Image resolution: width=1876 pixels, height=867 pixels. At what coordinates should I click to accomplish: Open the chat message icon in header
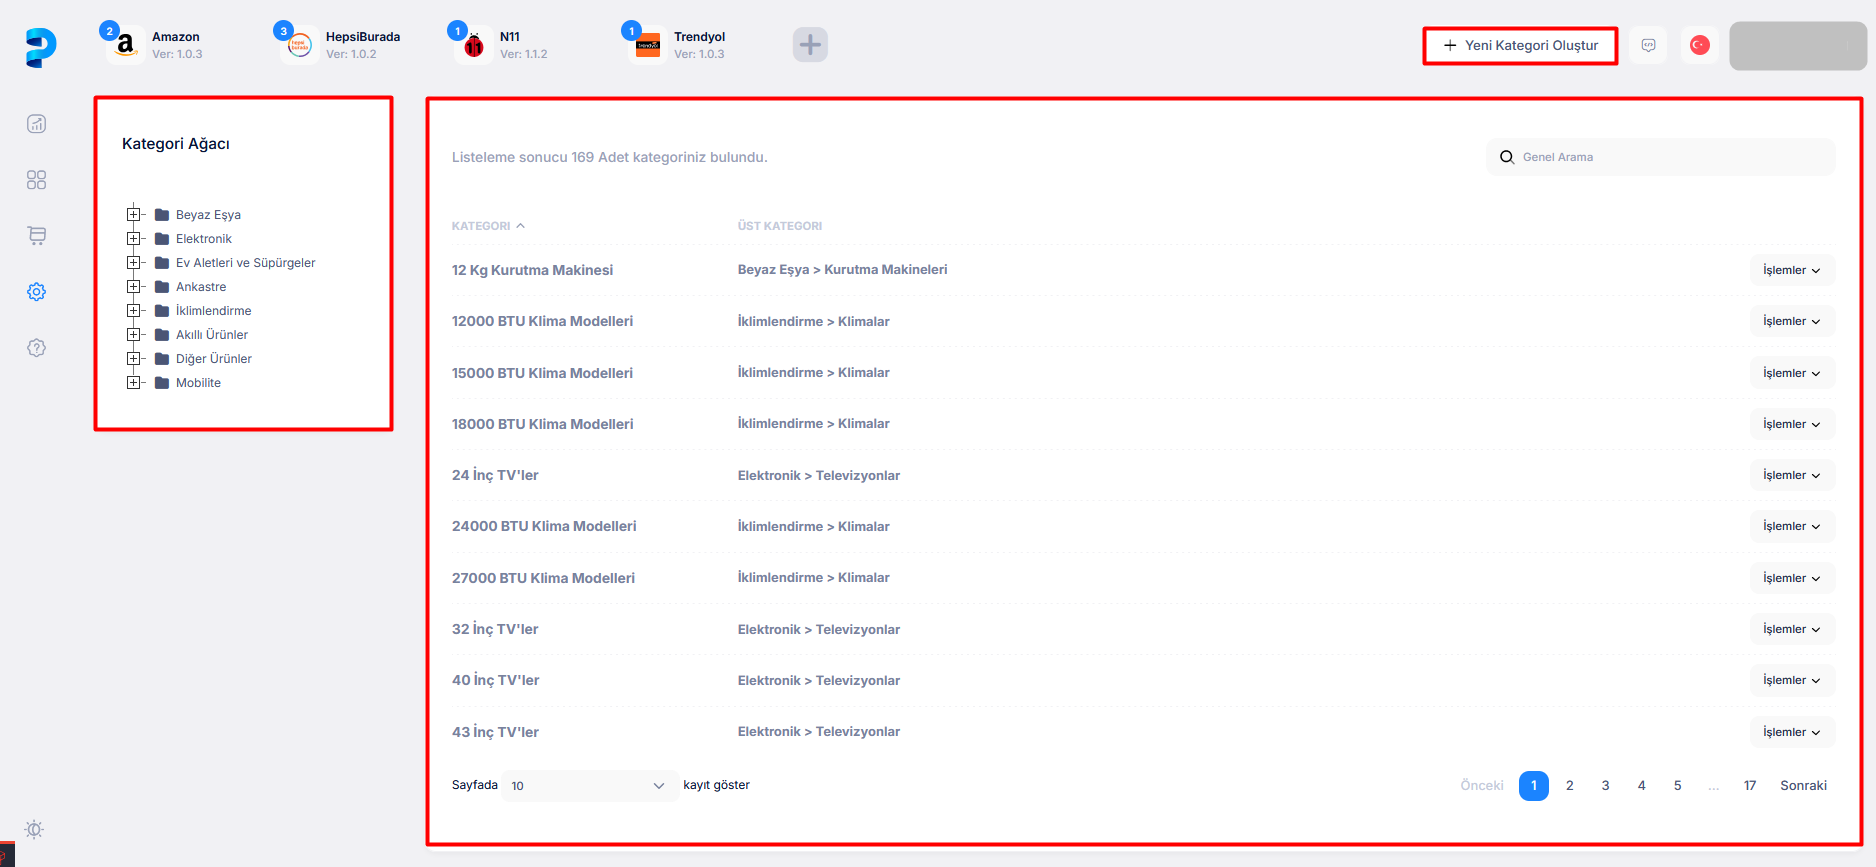point(1648,45)
